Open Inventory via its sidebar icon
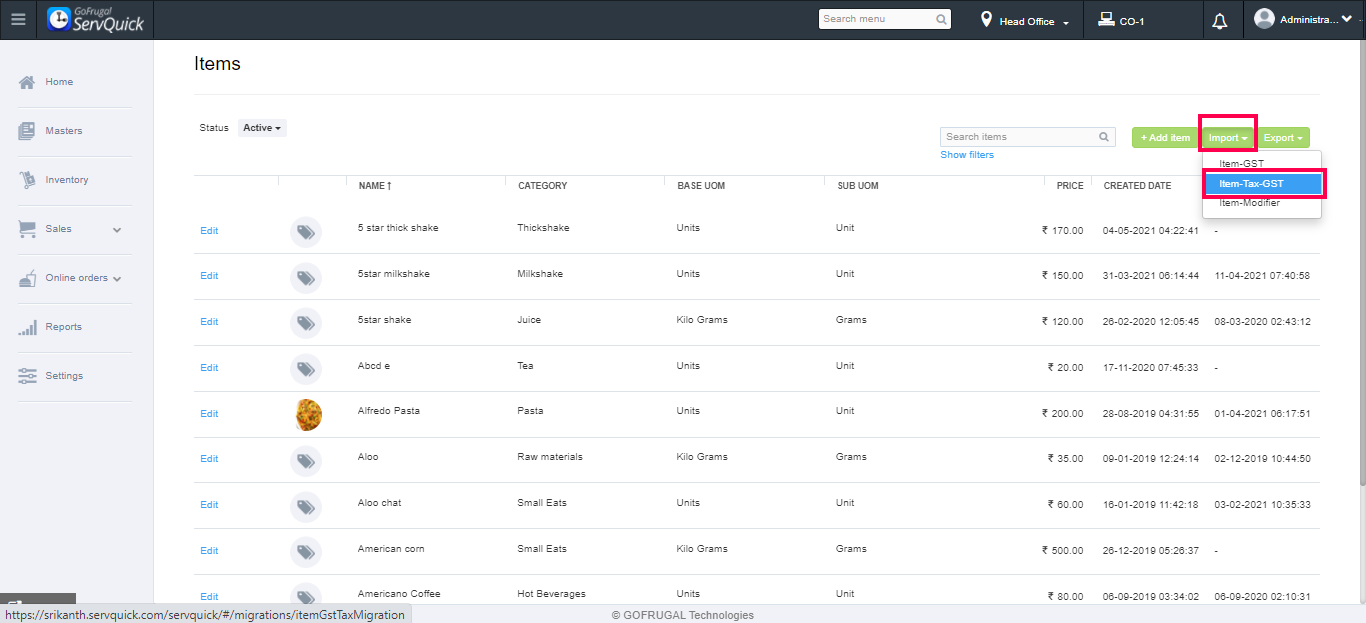The image size is (1366, 623). coord(28,180)
